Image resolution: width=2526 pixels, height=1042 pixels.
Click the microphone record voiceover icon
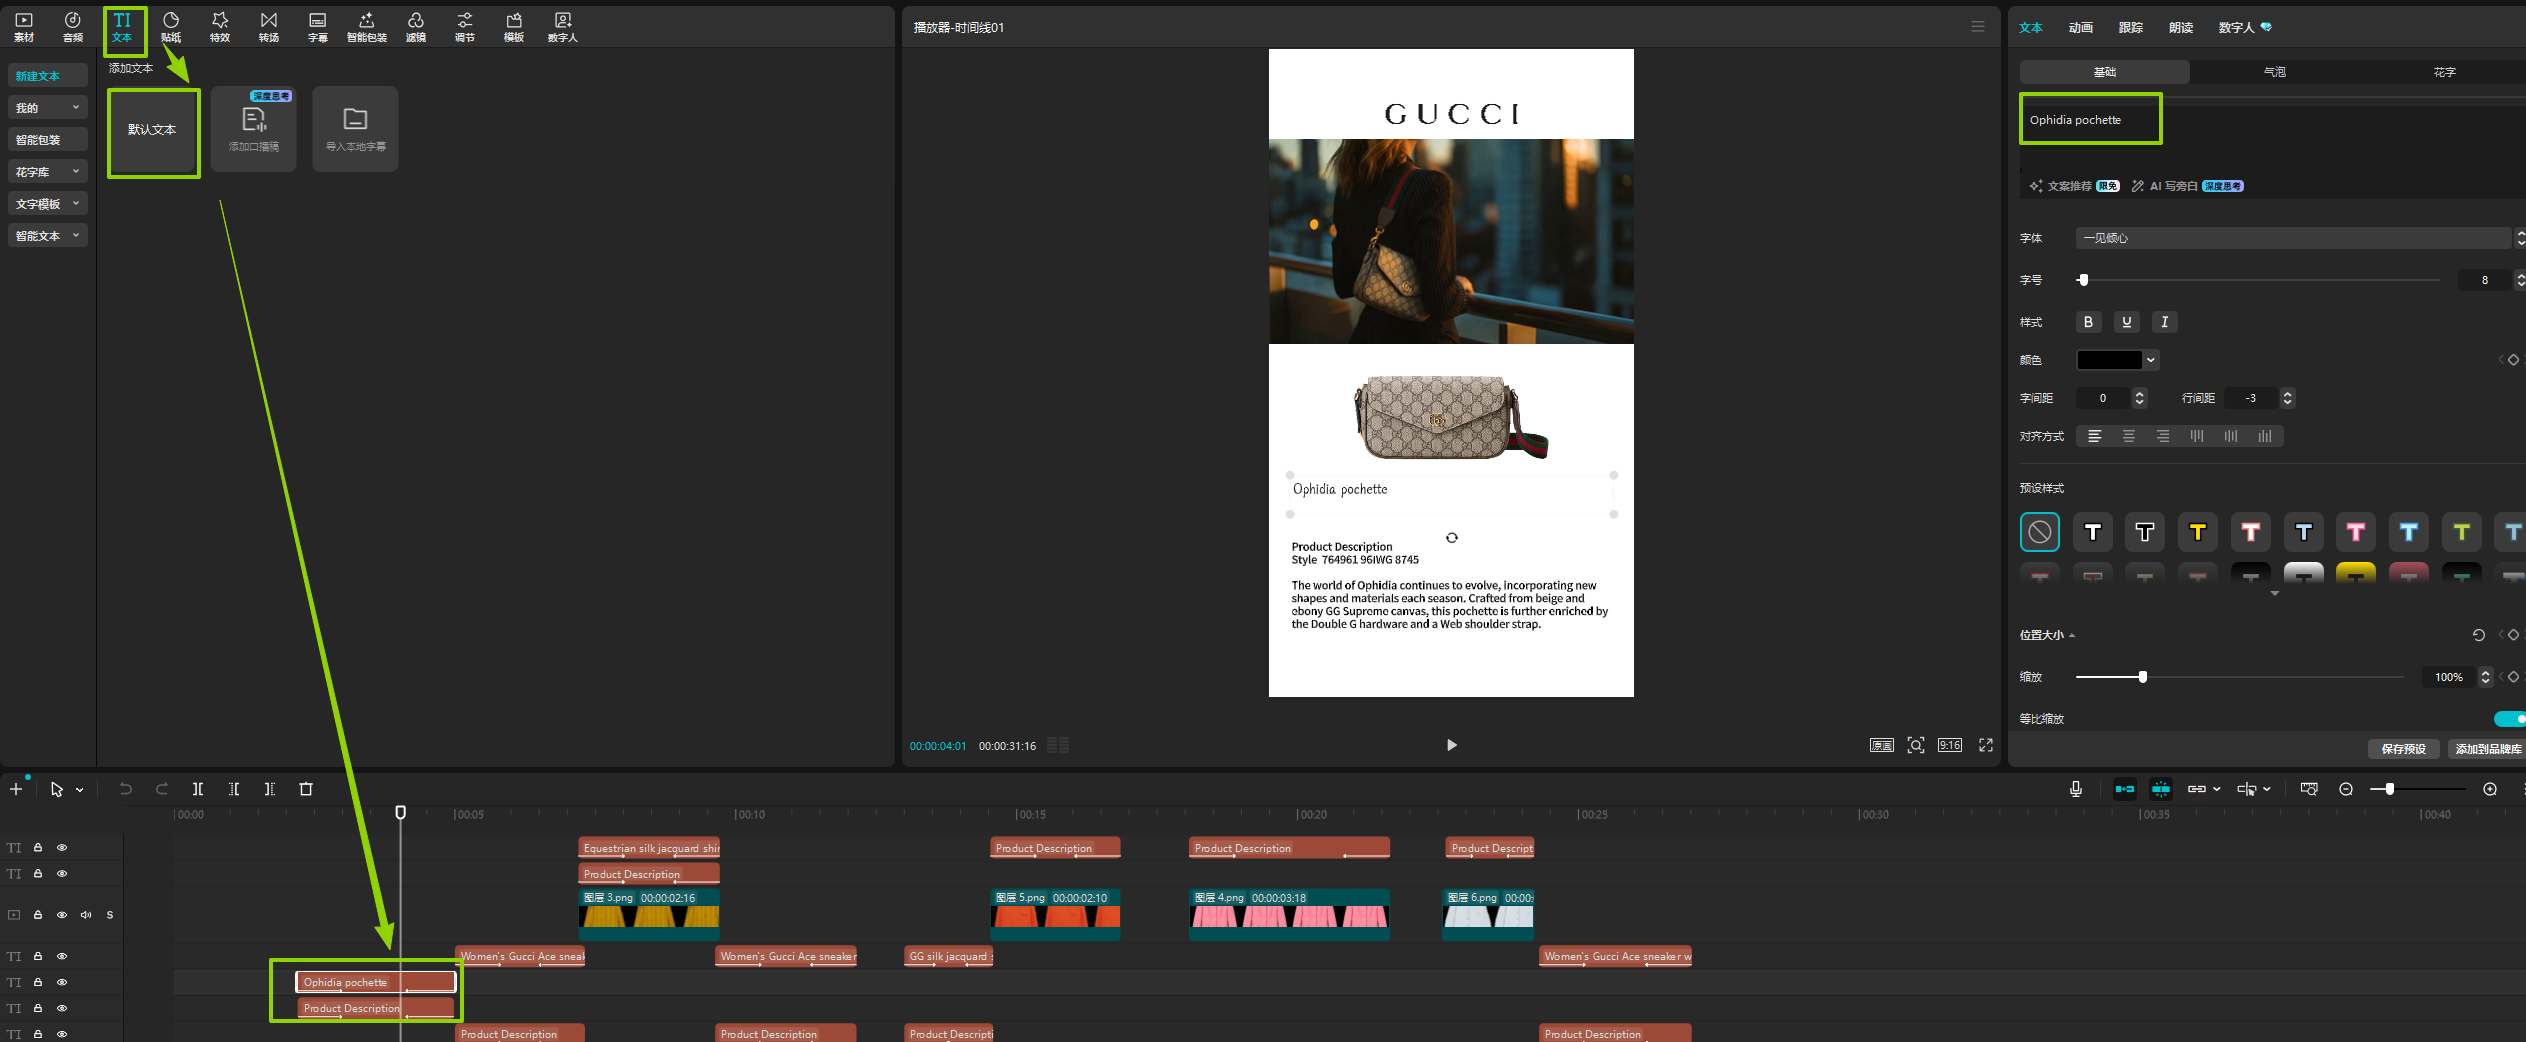click(x=2076, y=789)
